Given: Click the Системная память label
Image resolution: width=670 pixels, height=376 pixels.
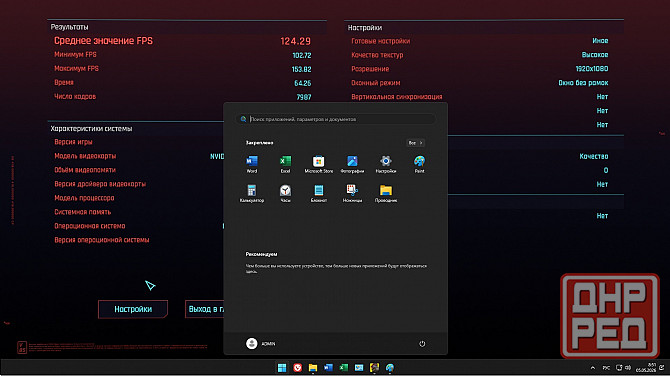Looking at the screenshot, I should [x=82, y=212].
